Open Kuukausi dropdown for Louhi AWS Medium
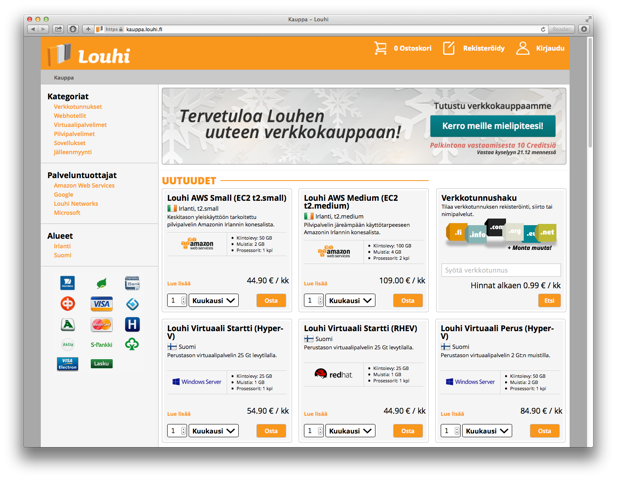 [x=350, y=301]
